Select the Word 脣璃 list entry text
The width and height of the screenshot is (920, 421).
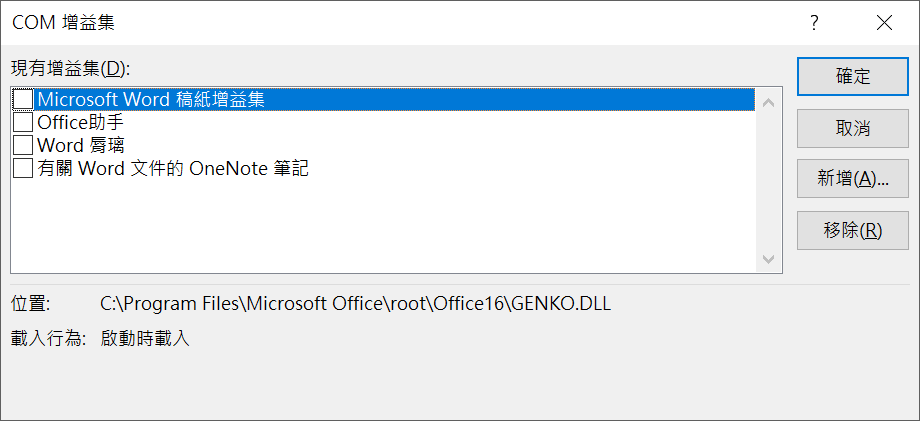click(81, 145)
